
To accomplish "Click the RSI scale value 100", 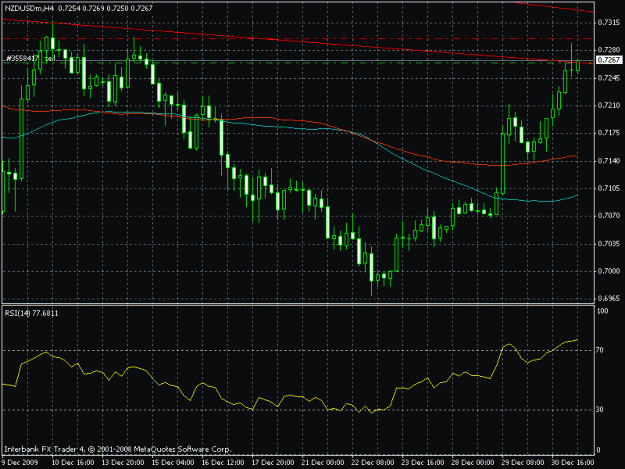I will point(603,311).
